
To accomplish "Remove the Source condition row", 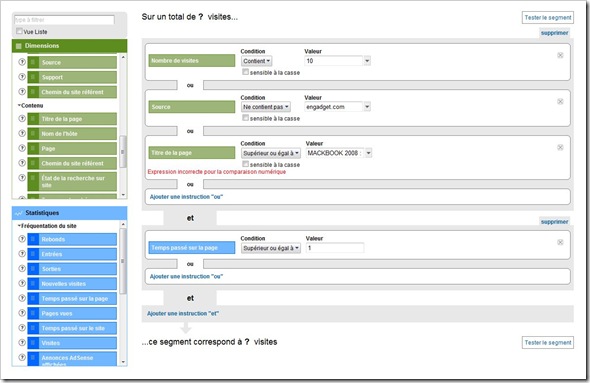I will point(560,102).
